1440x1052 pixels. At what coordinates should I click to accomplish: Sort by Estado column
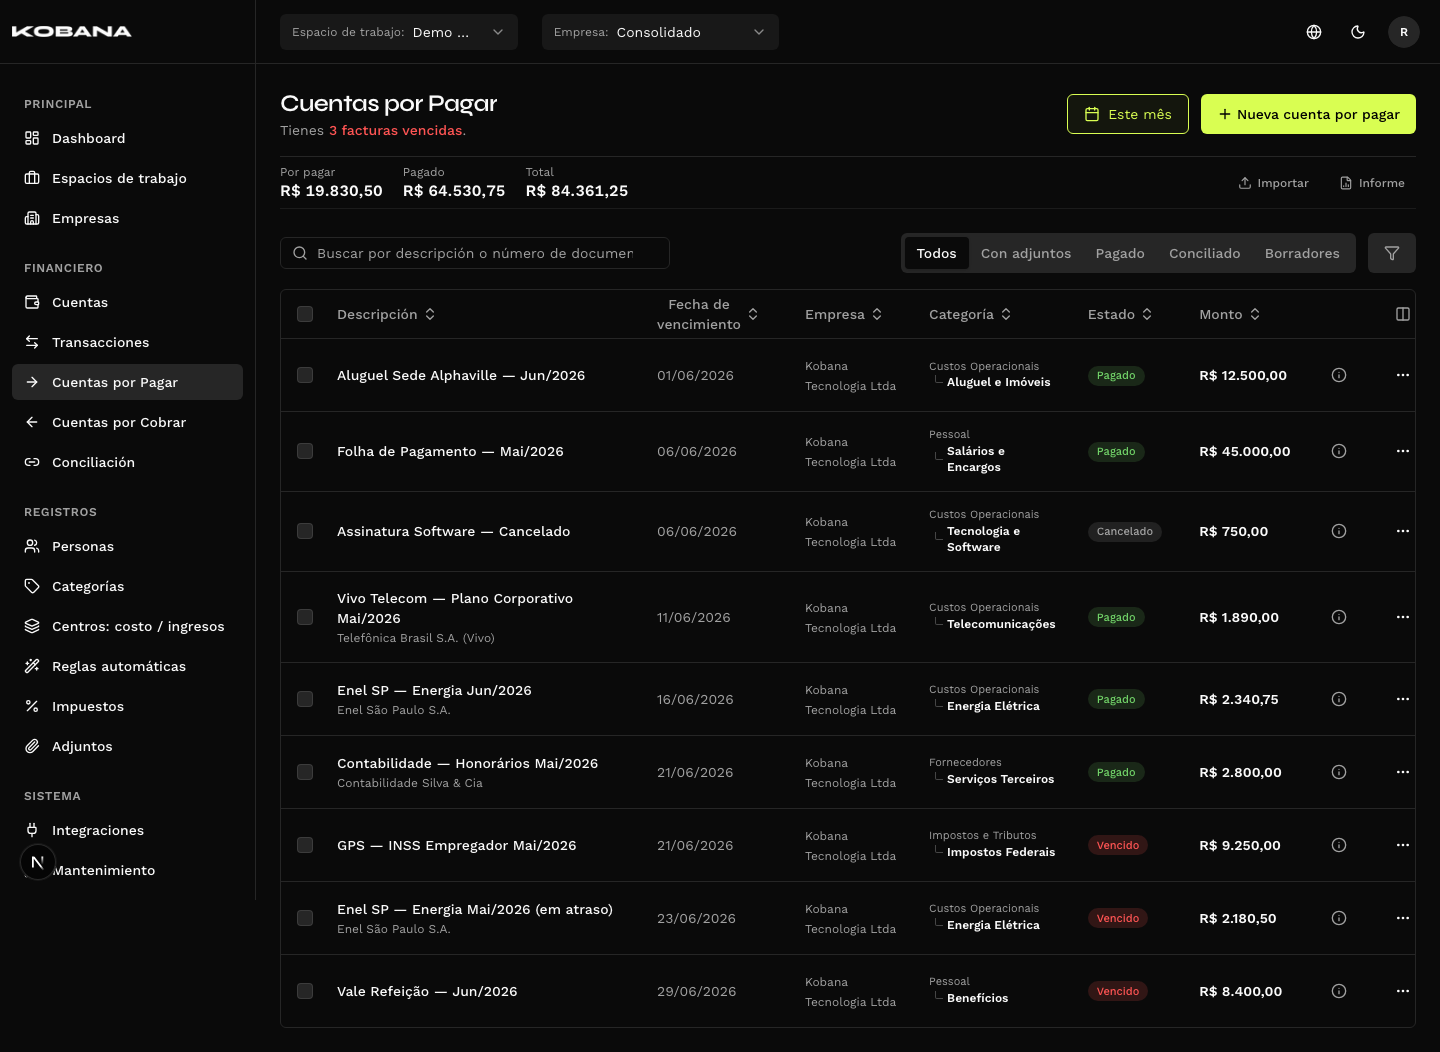[1120, 314]
